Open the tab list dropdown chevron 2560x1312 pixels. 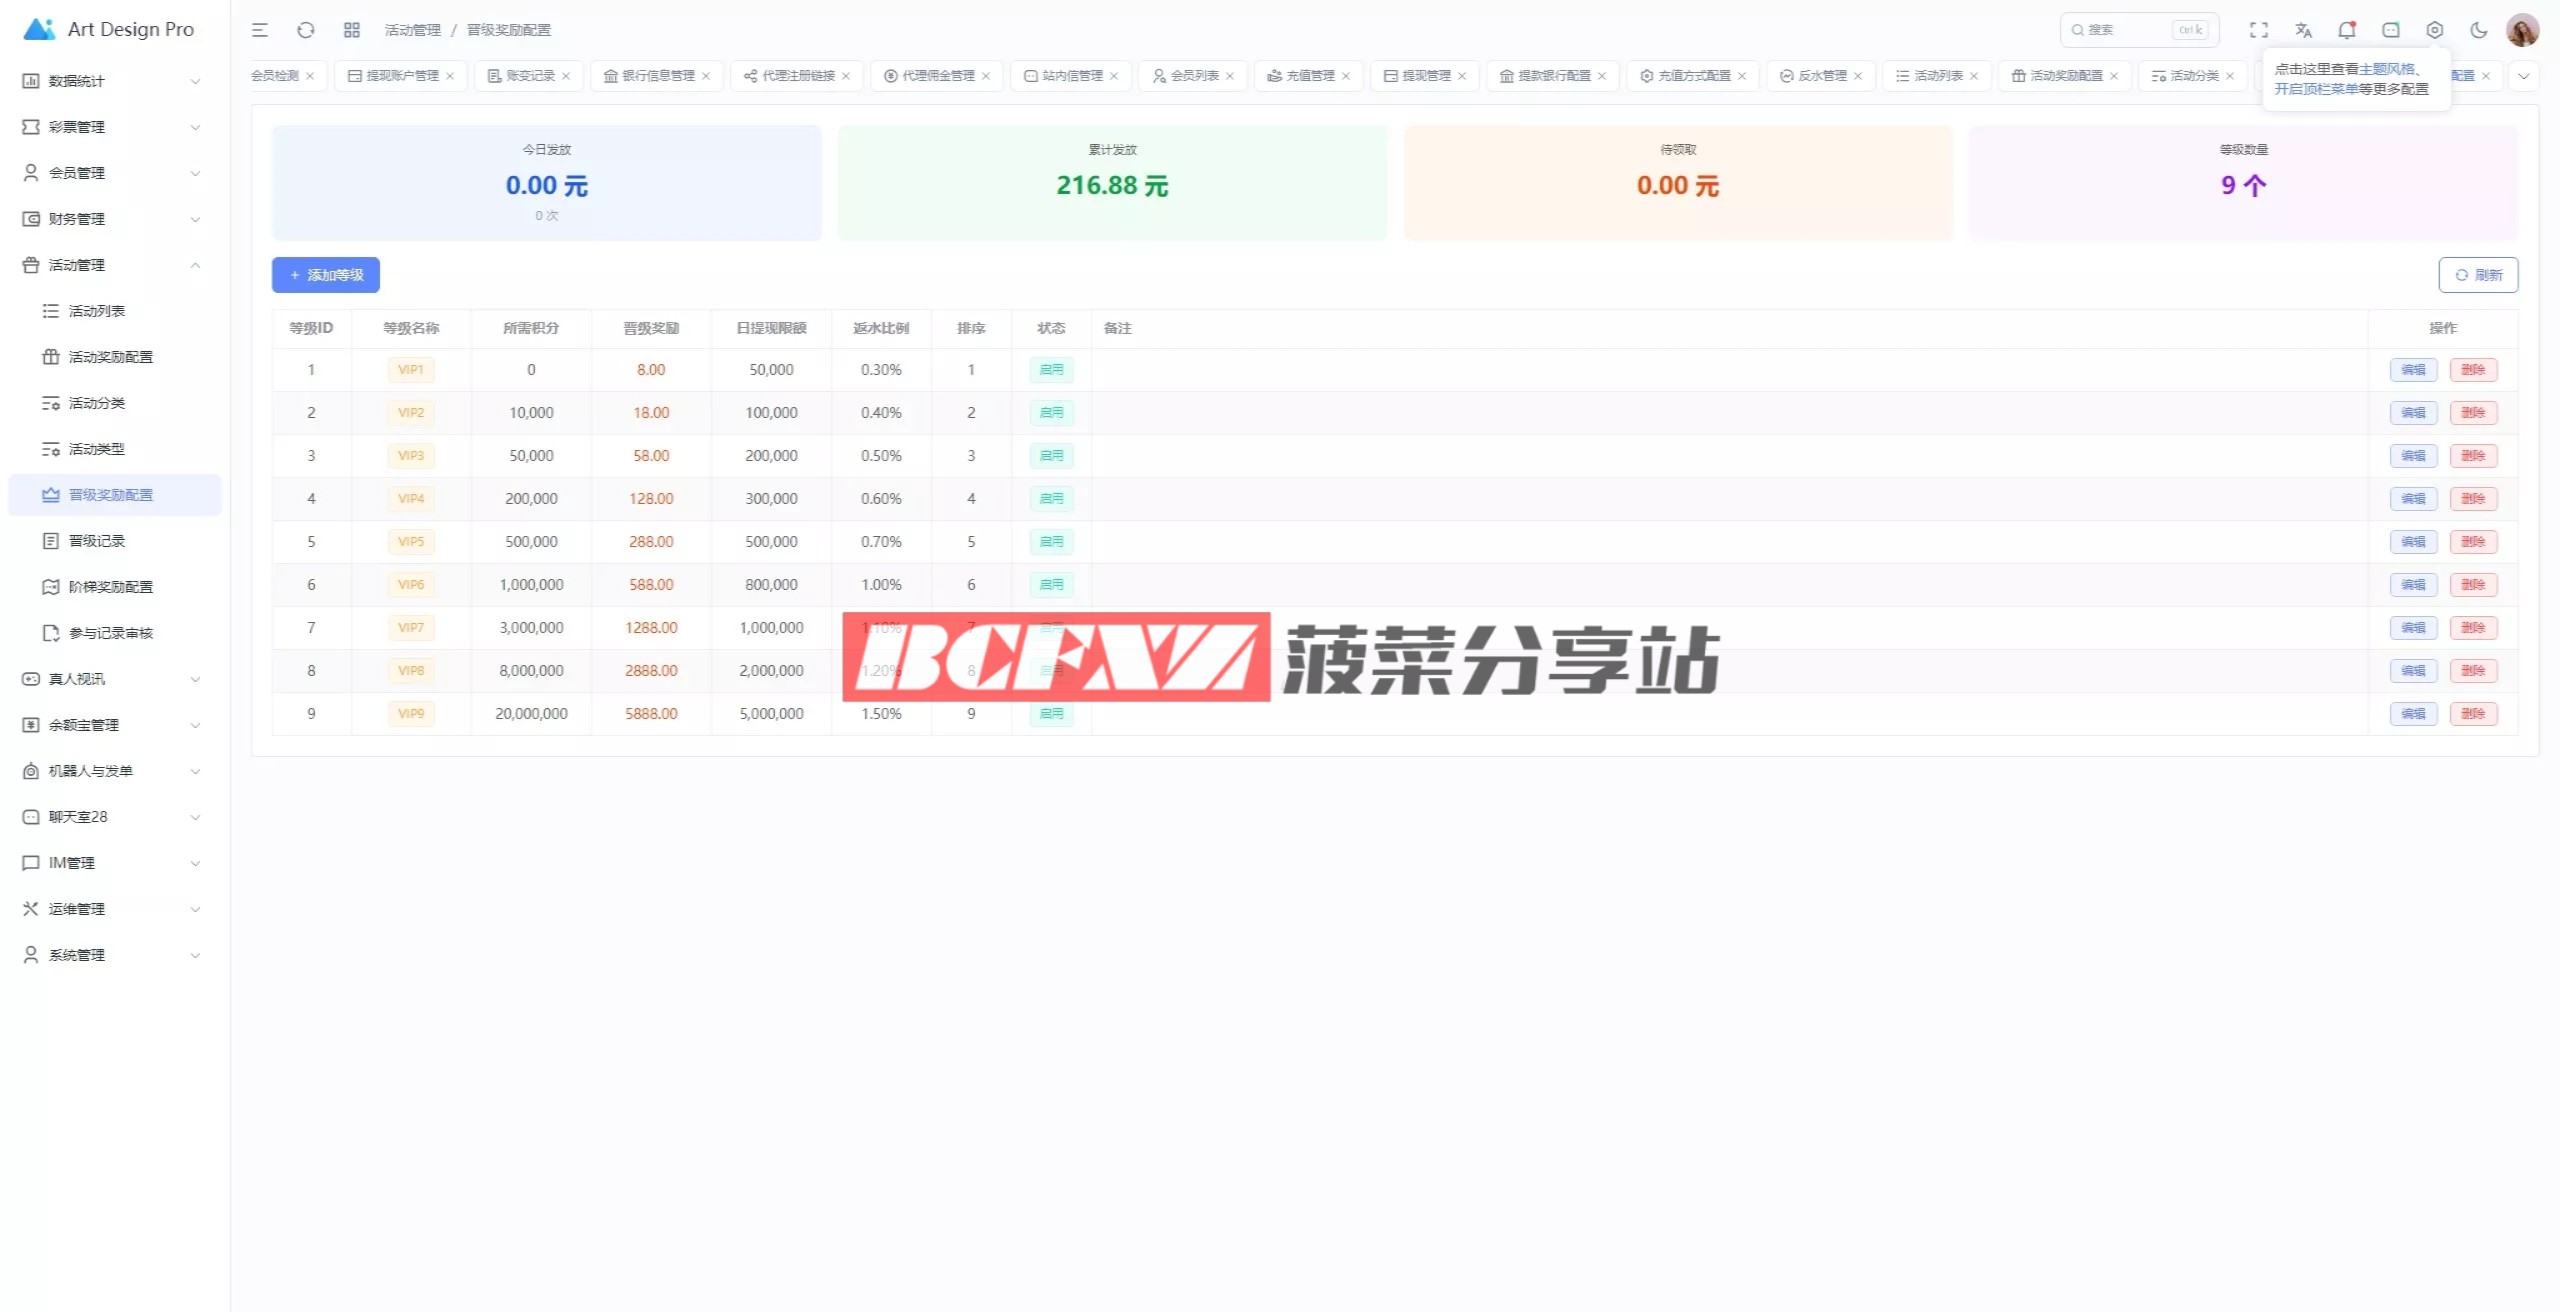pos(2524,76)
